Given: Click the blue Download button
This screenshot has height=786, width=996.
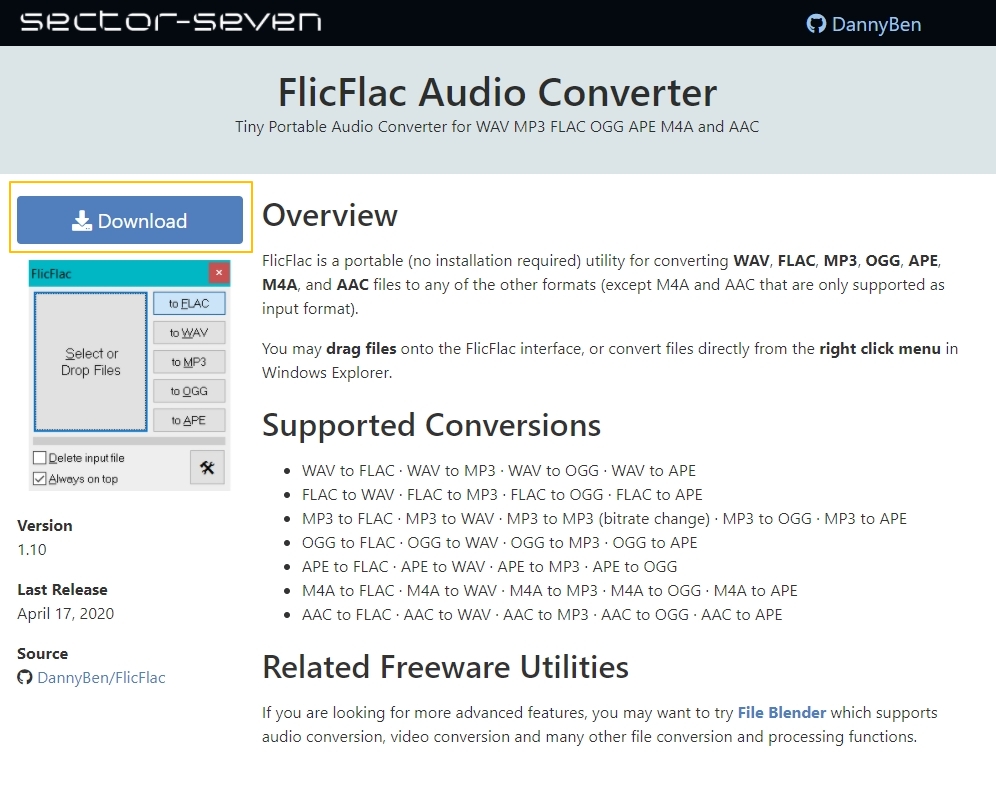Looking at the screenshot, I should click(x=130, y=220).
